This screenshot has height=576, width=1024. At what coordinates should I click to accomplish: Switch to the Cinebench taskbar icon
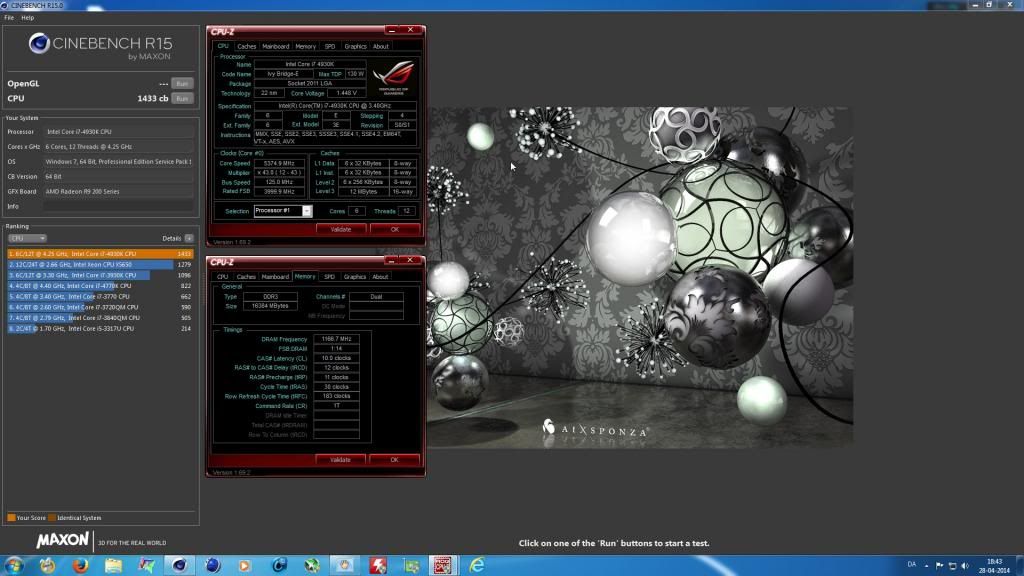(179, 565)
